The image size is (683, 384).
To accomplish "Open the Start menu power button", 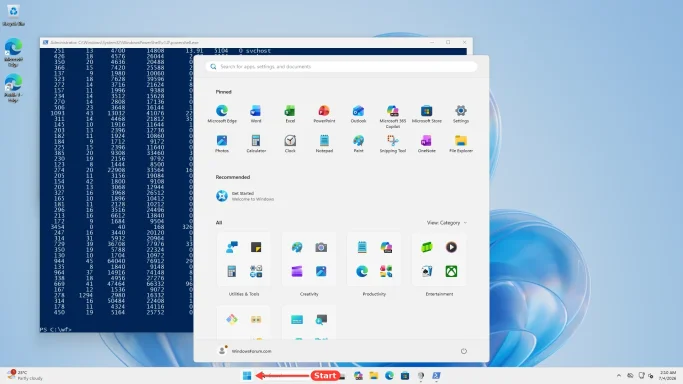I will point(463,351).
